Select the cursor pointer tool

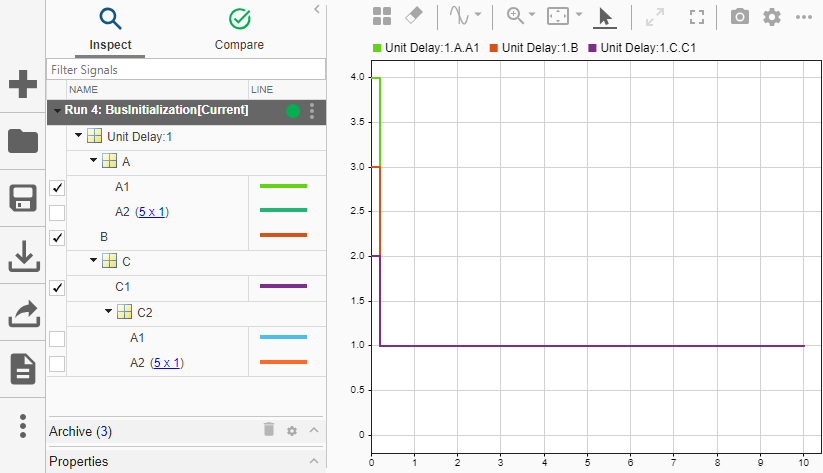coord(605,17)
